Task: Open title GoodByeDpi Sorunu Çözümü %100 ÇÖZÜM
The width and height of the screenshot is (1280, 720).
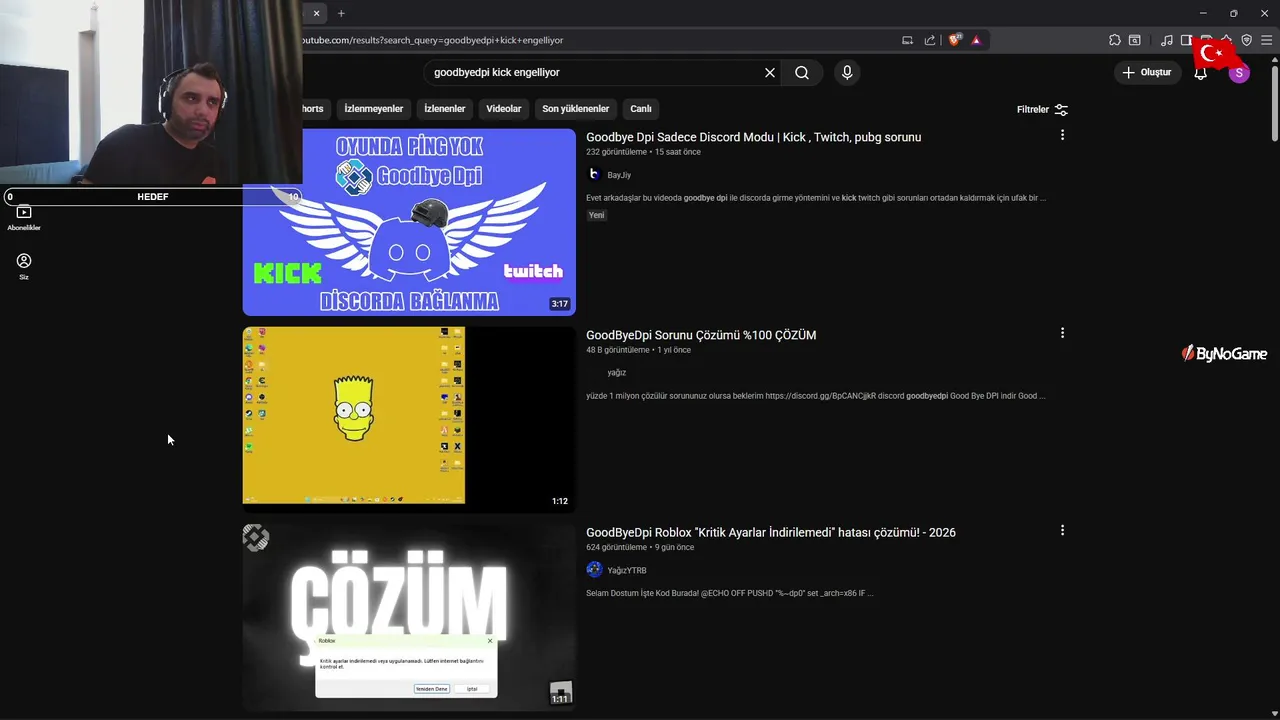Action: click(x=701, y=335)
